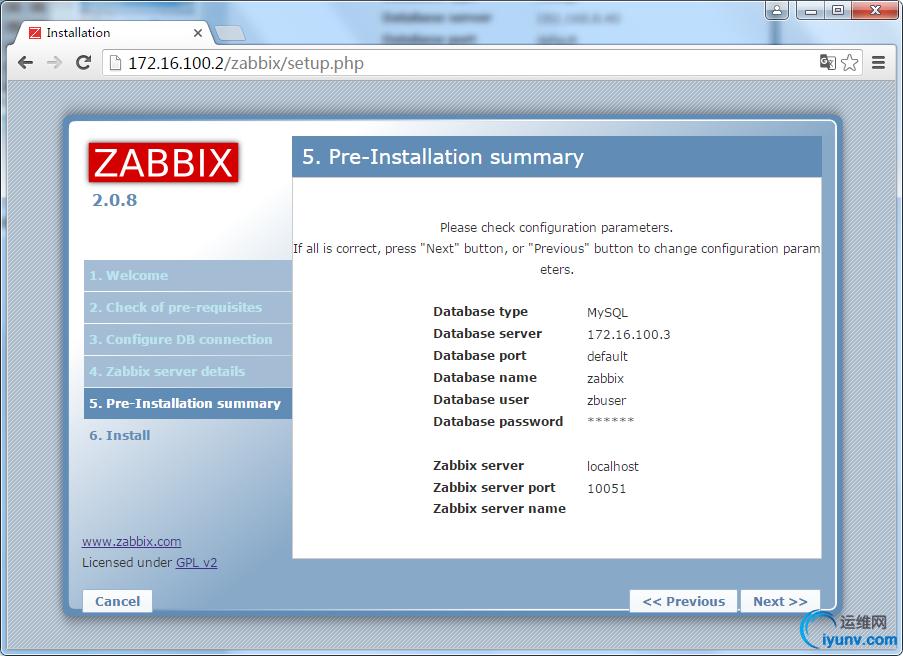This screenshot has height=656, width=903.
Task: Click the Next >> button
Action: (780, 601)
